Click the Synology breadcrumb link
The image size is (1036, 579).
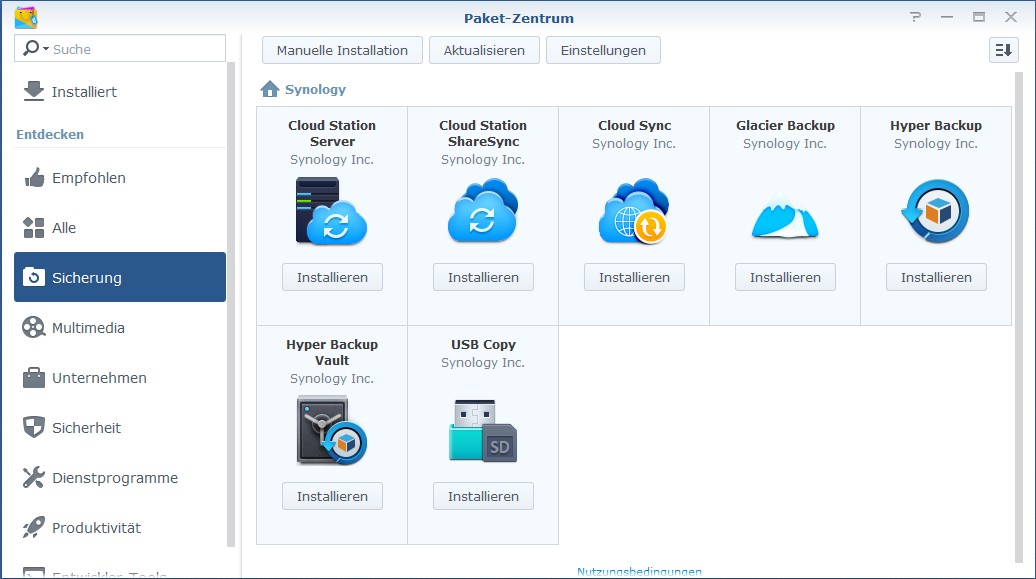(x=315, y=89)
